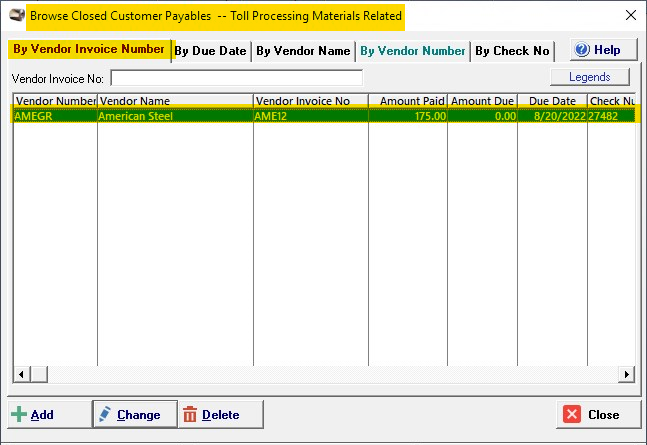Image resolution: width=647 pixels, height=445 pixels.
Task: Click the pencil Change icon
Action: pos(105,414)
